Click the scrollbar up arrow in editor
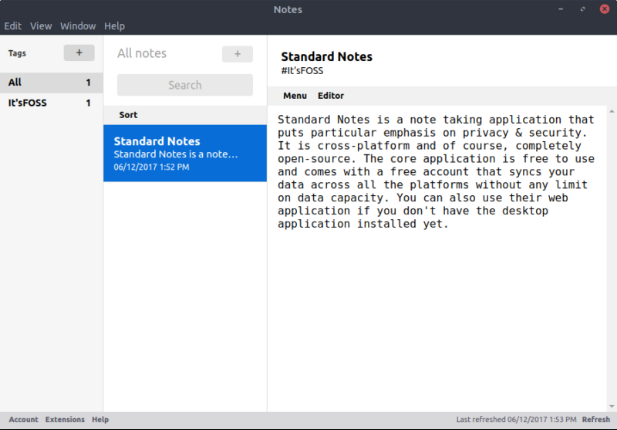The image size is (617, 430). 612,112
